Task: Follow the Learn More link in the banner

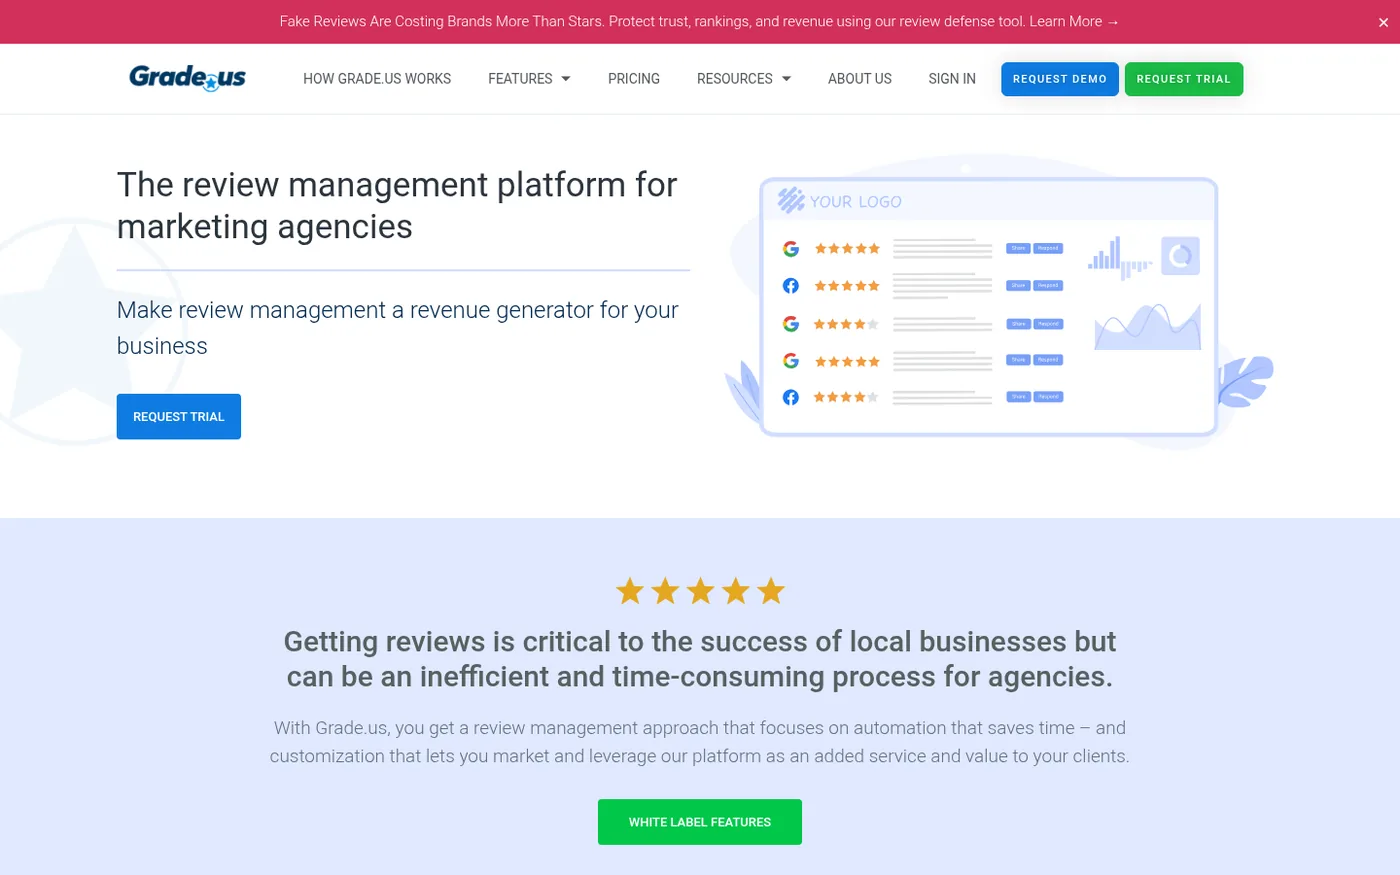Action: pyautogui.click(x=1074, y=21)
